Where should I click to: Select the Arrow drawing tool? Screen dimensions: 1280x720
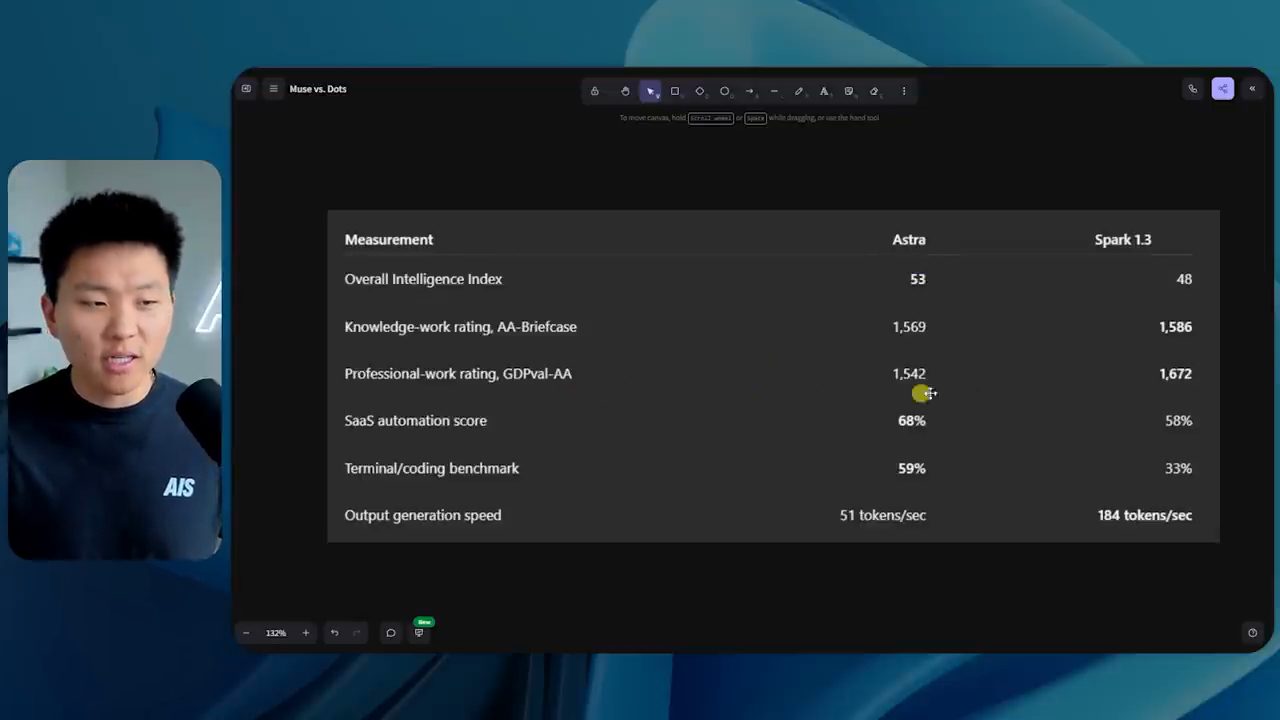[749, 91]
